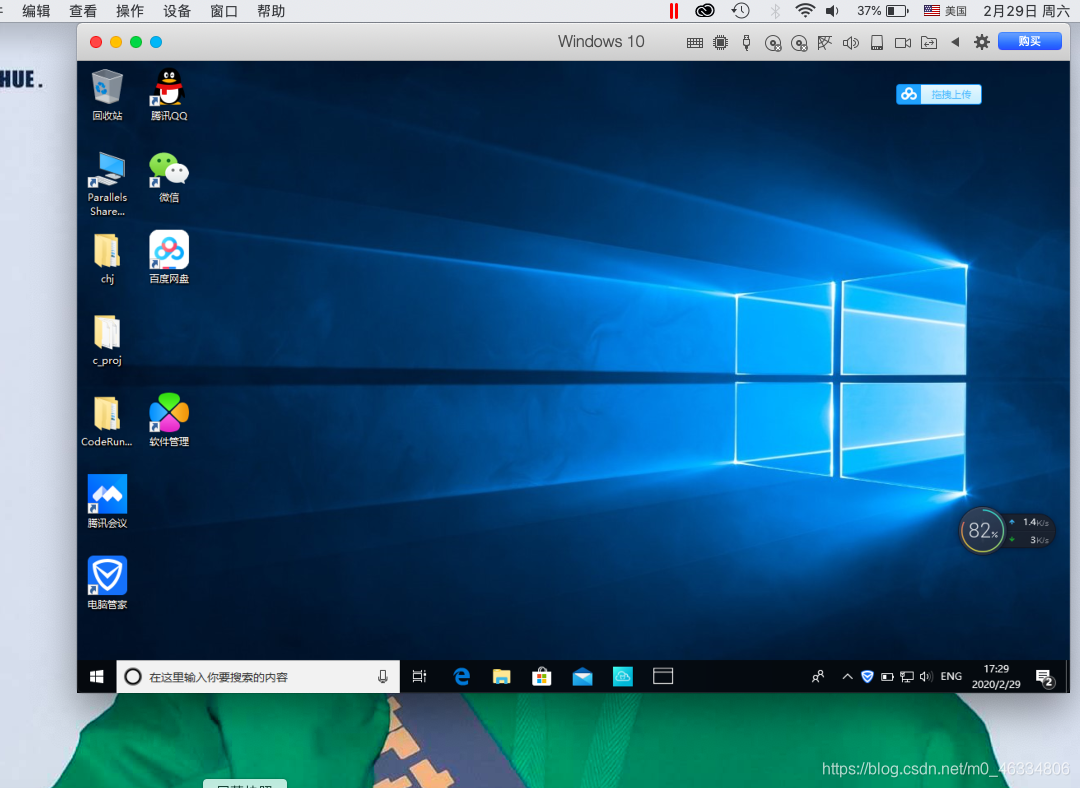This screenshot has width=1080, height=788.
Task: Click the Baidu 拖拽上传 upload widget
Action: pyautogui.click(x=939, y=94)
